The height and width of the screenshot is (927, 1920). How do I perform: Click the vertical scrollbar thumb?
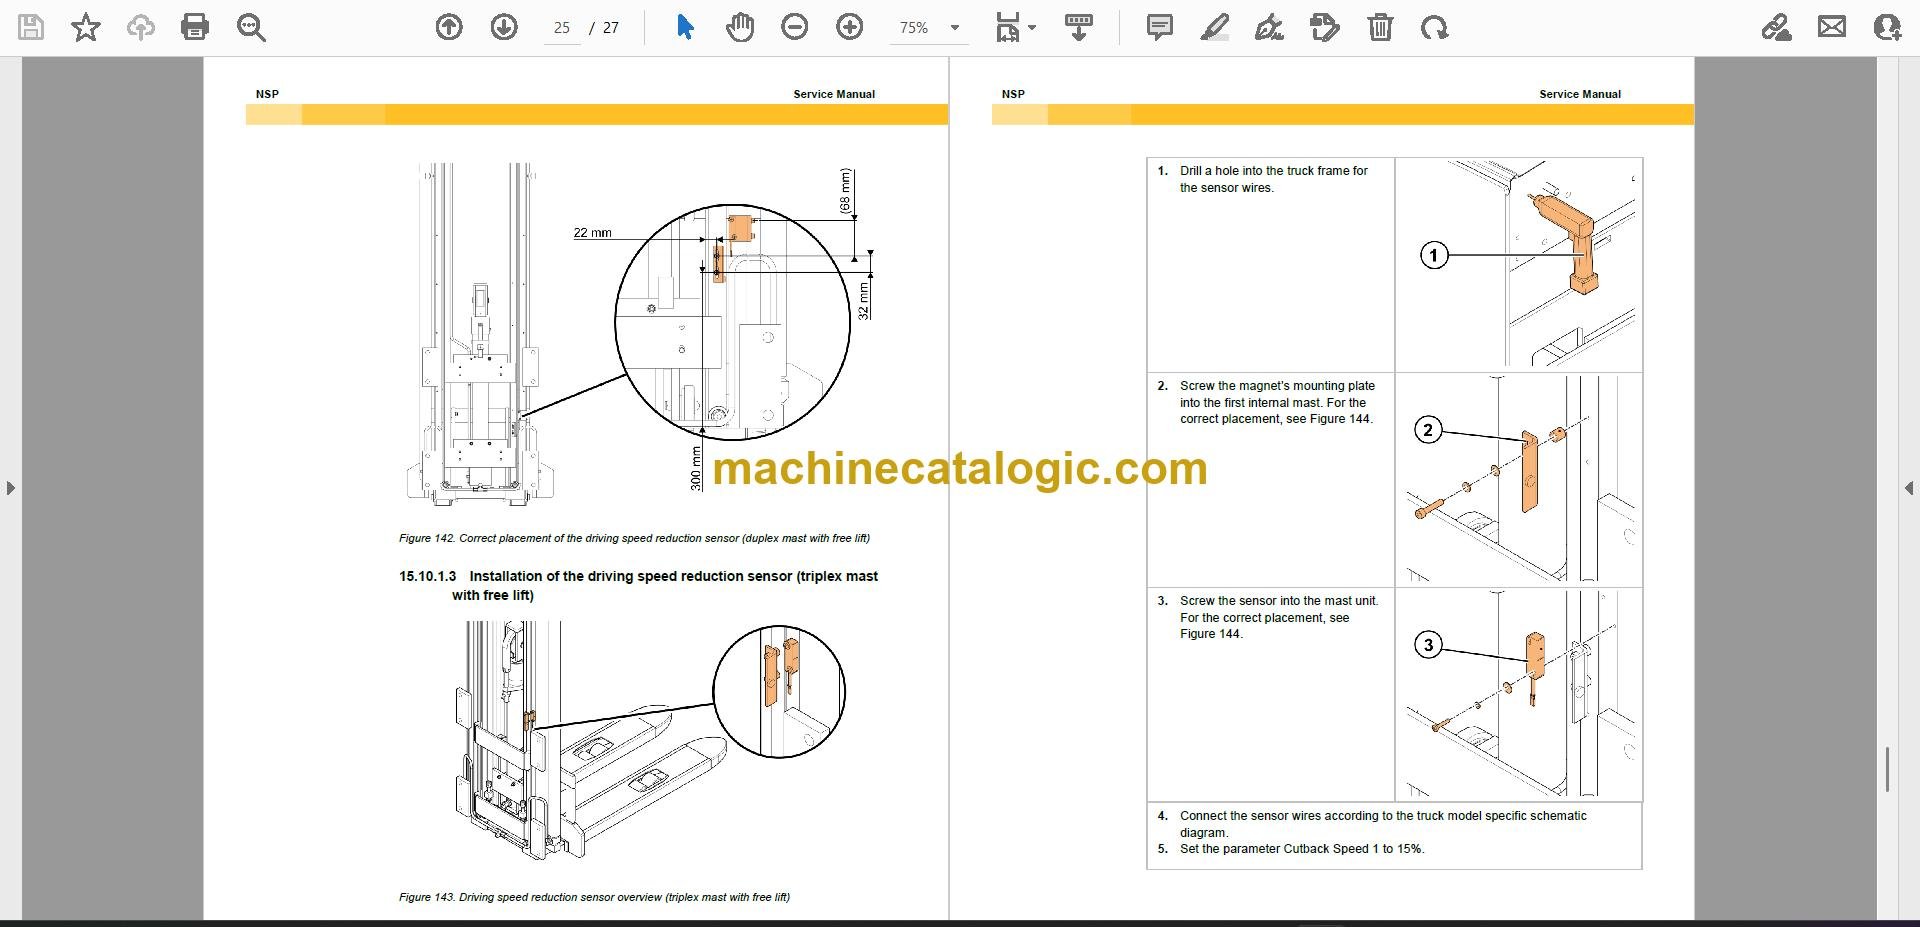[x=1887, y=769]
